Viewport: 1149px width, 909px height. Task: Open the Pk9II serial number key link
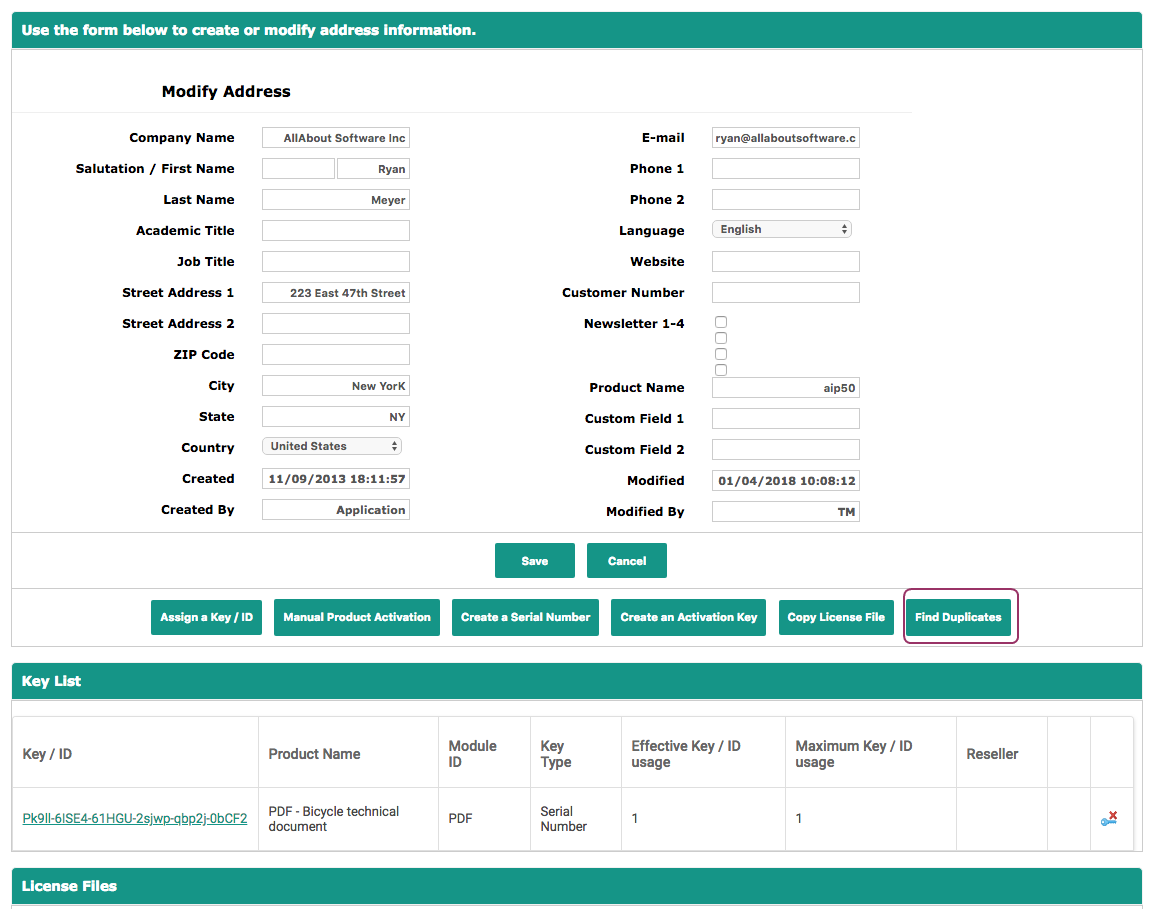[x=135, y=818]
